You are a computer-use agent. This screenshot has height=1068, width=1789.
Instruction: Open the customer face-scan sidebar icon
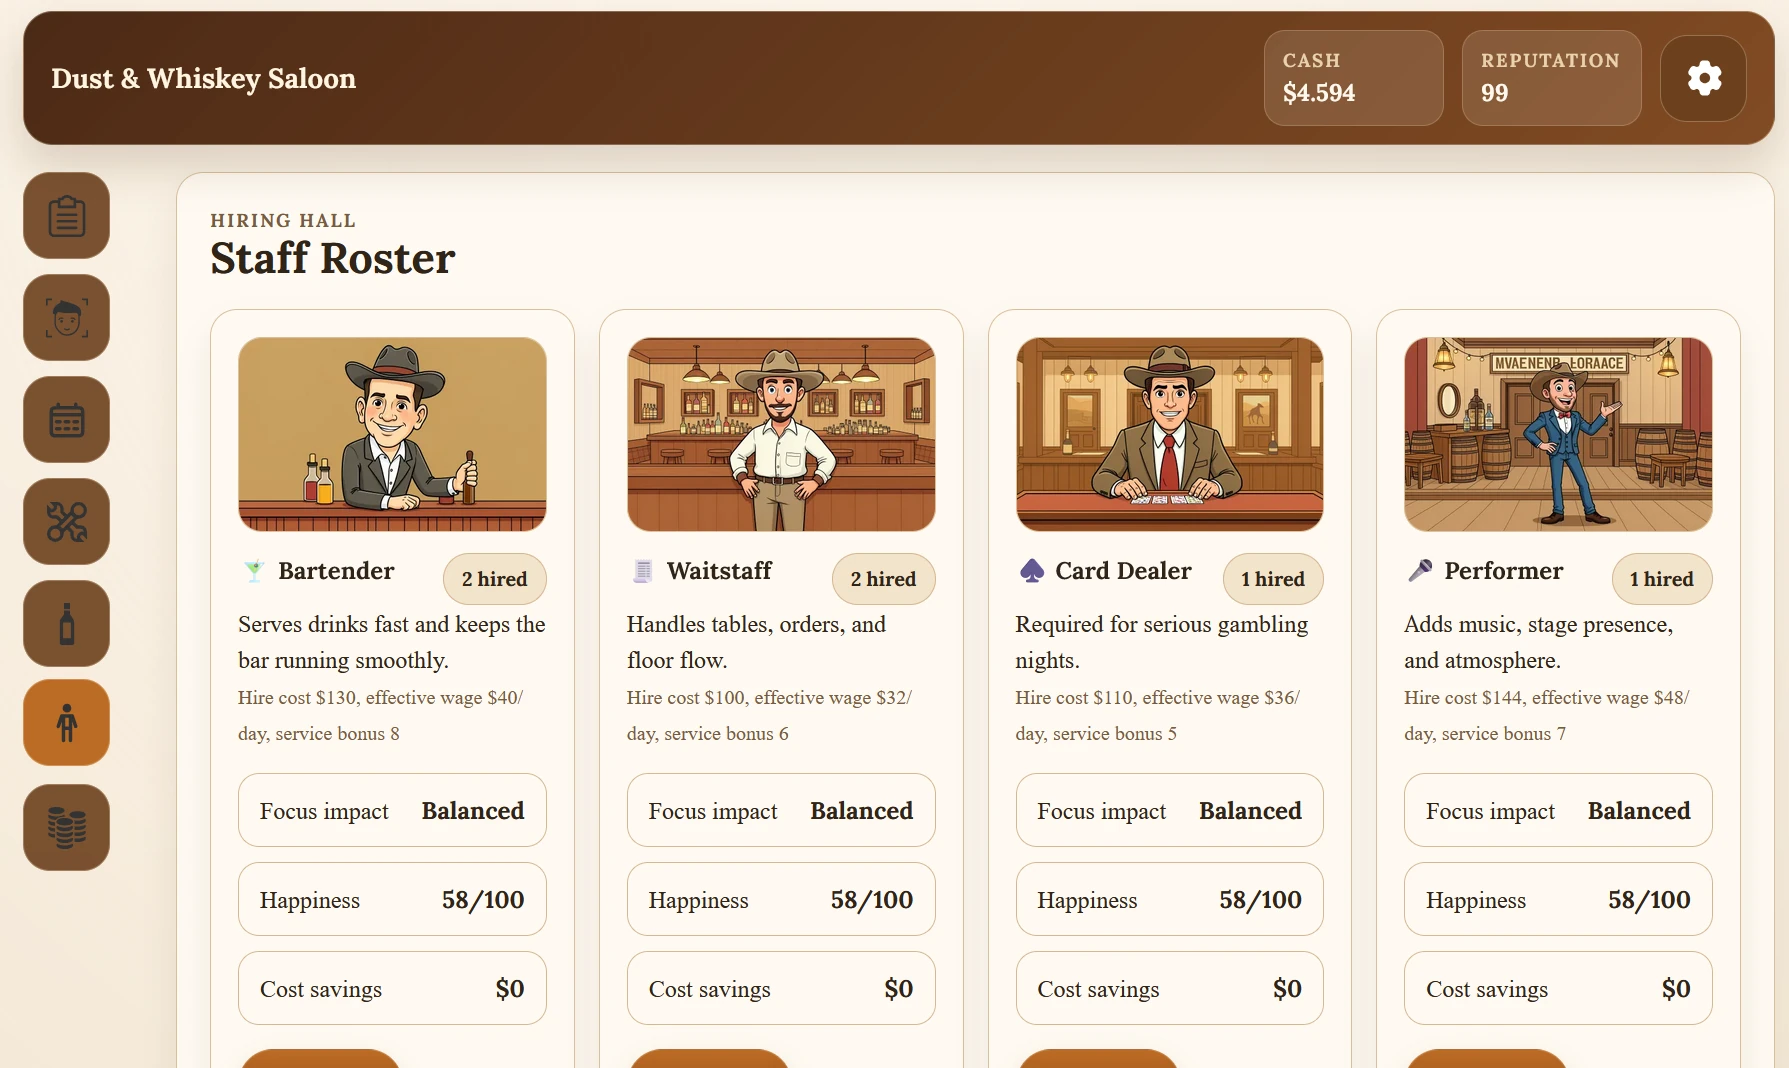point(67,317)
